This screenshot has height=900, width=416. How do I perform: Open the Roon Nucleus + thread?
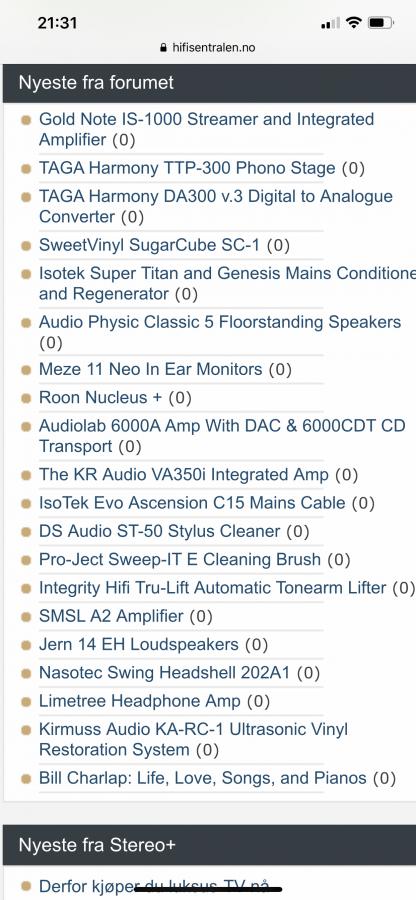pyautogui.click(x=100, y=397)
